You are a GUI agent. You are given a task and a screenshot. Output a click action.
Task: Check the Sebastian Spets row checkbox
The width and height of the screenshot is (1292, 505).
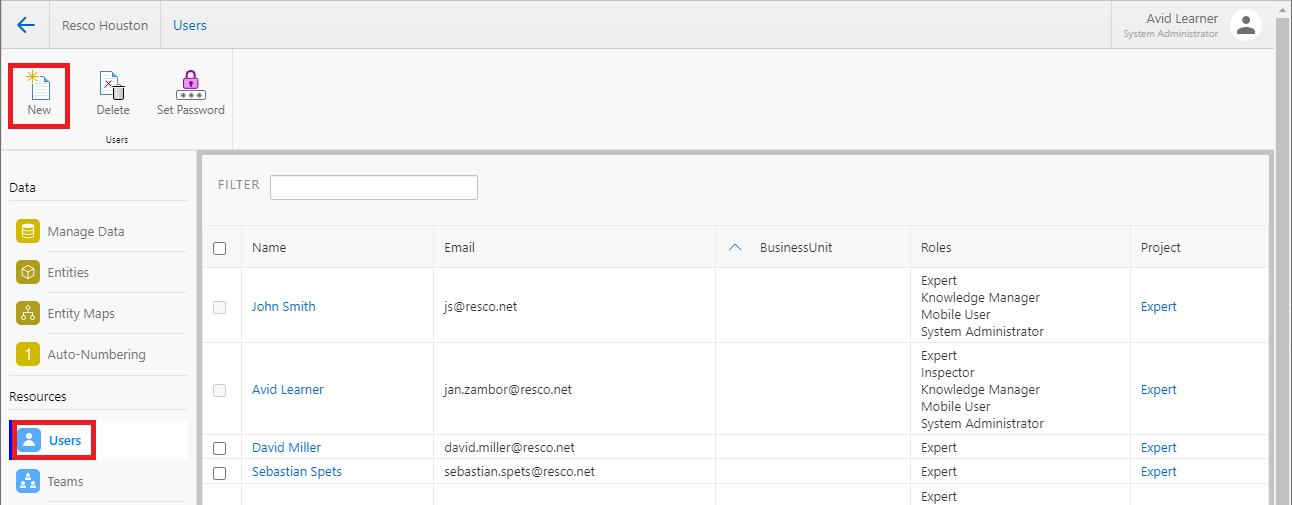(220, 472)
